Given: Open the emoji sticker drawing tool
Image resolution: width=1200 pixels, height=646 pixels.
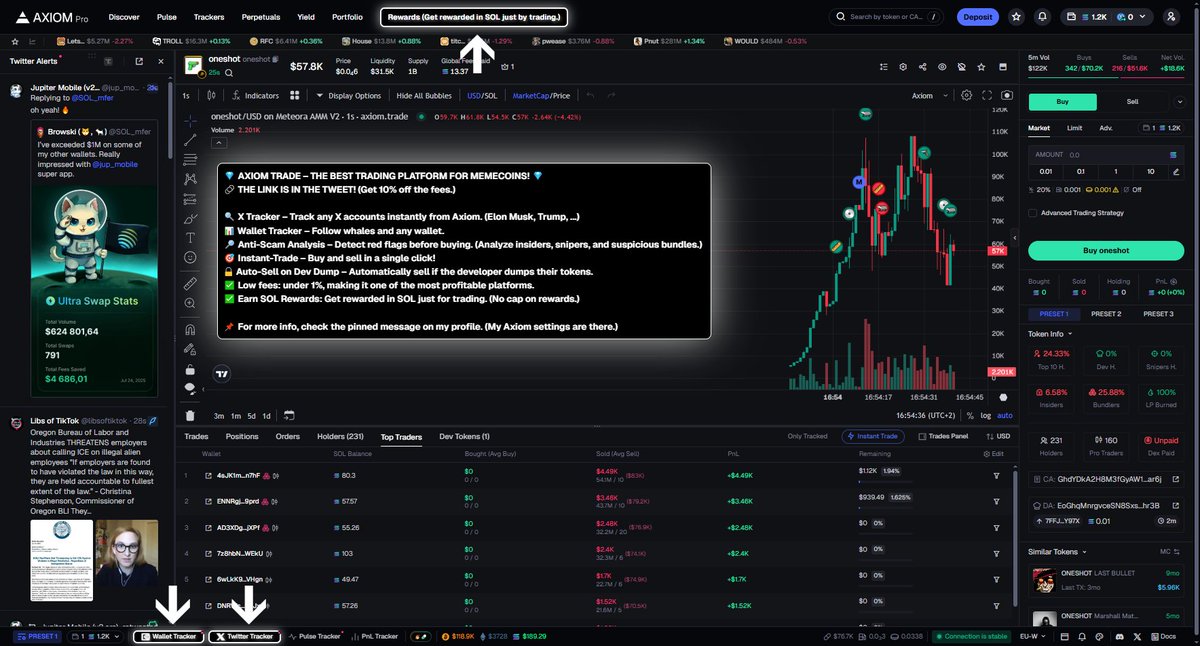Looking at the screenshot, I should pyautogui.click(x=190, y=258).
